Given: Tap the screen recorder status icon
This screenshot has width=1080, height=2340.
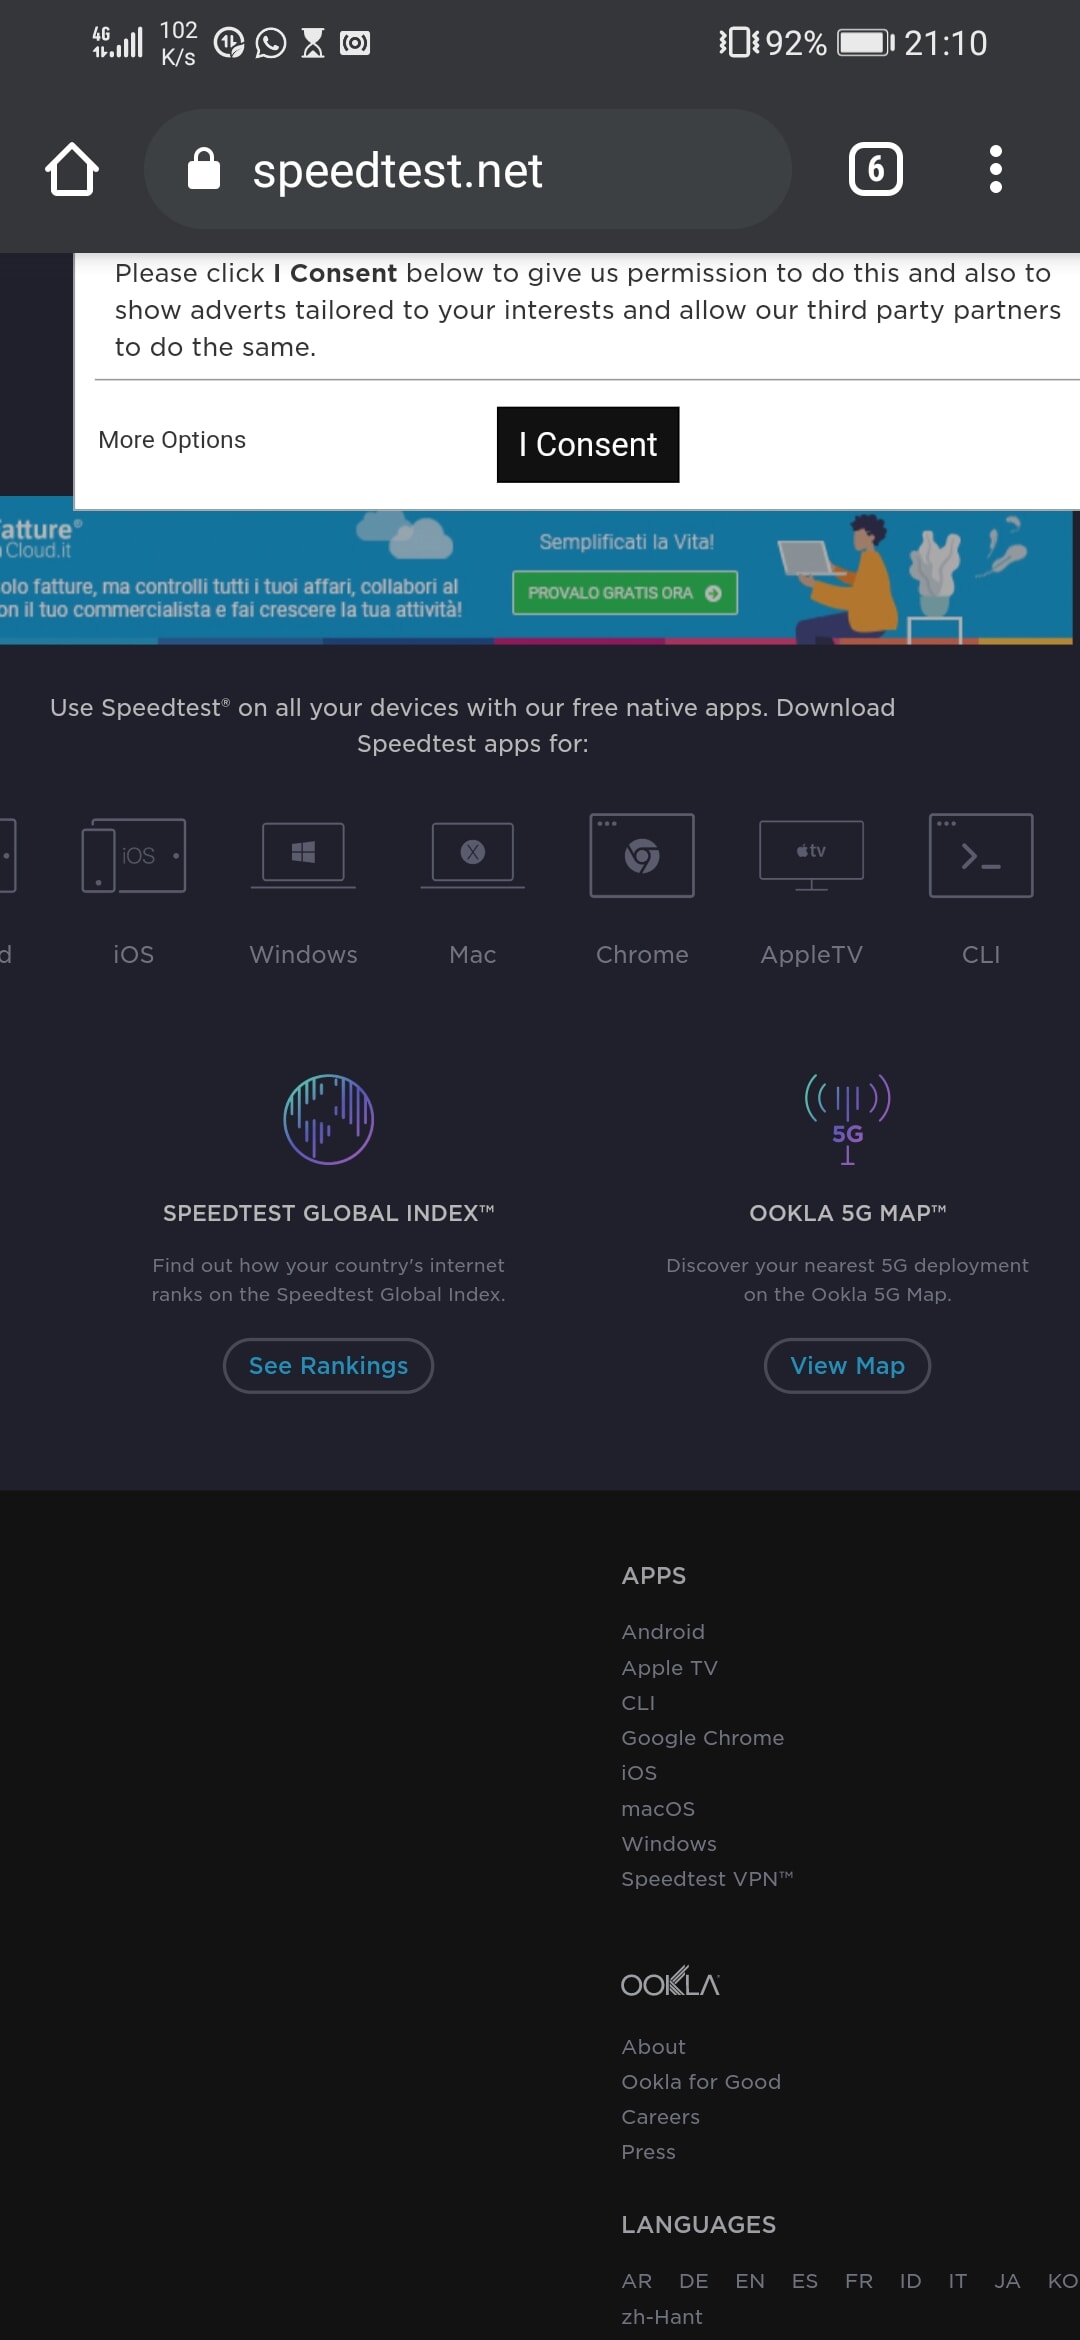Looking at the screenshot, I should click(x=355, y=43).
